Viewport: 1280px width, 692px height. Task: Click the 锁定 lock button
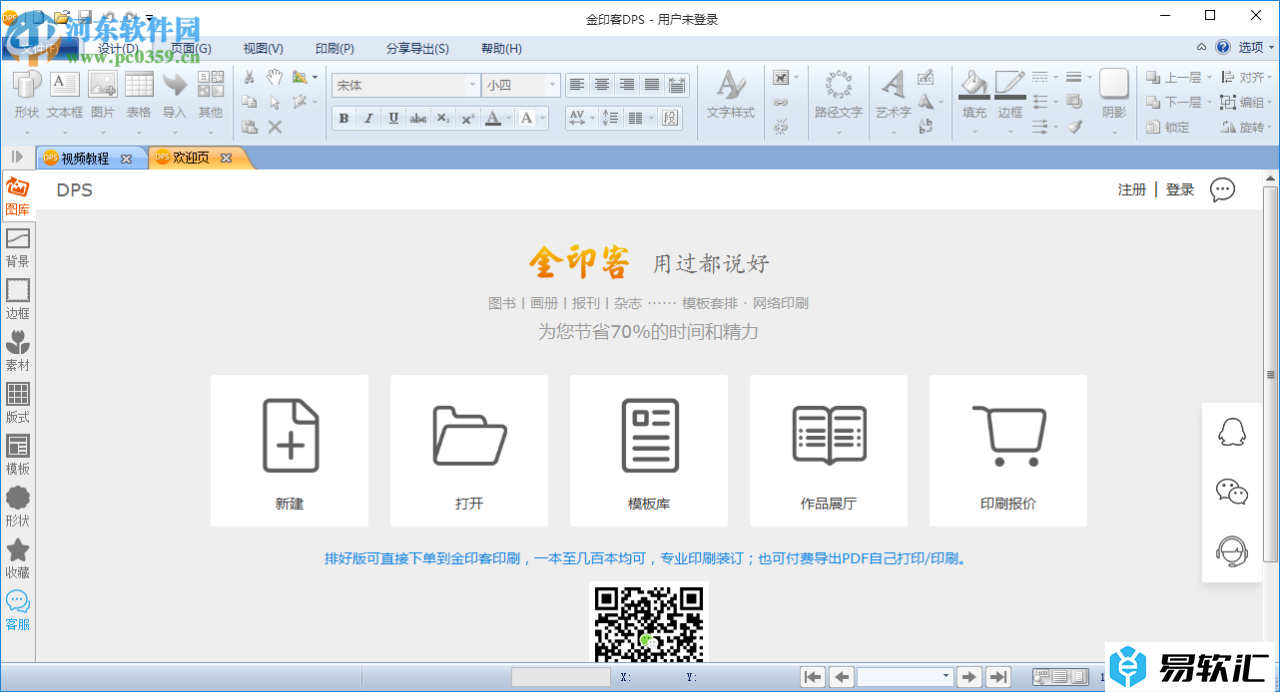1168,127
